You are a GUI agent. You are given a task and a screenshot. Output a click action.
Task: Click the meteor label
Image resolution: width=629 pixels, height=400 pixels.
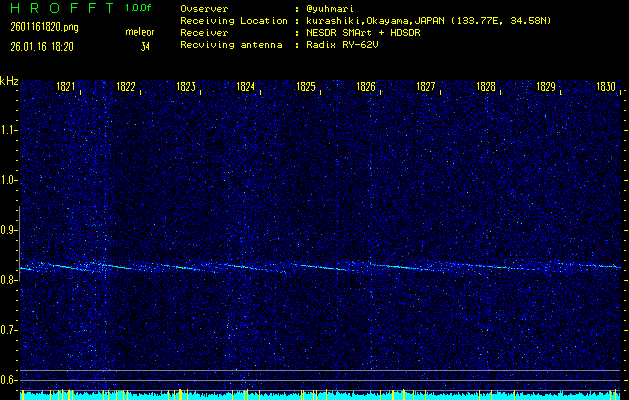pos(140,32)
